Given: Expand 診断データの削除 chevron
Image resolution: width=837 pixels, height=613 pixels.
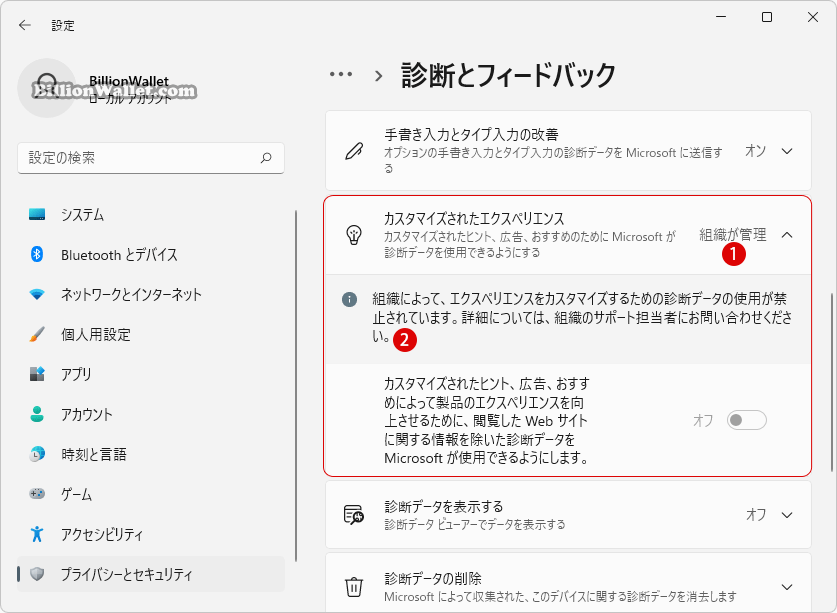Looking at the screenshot, I should pos(787,587).
